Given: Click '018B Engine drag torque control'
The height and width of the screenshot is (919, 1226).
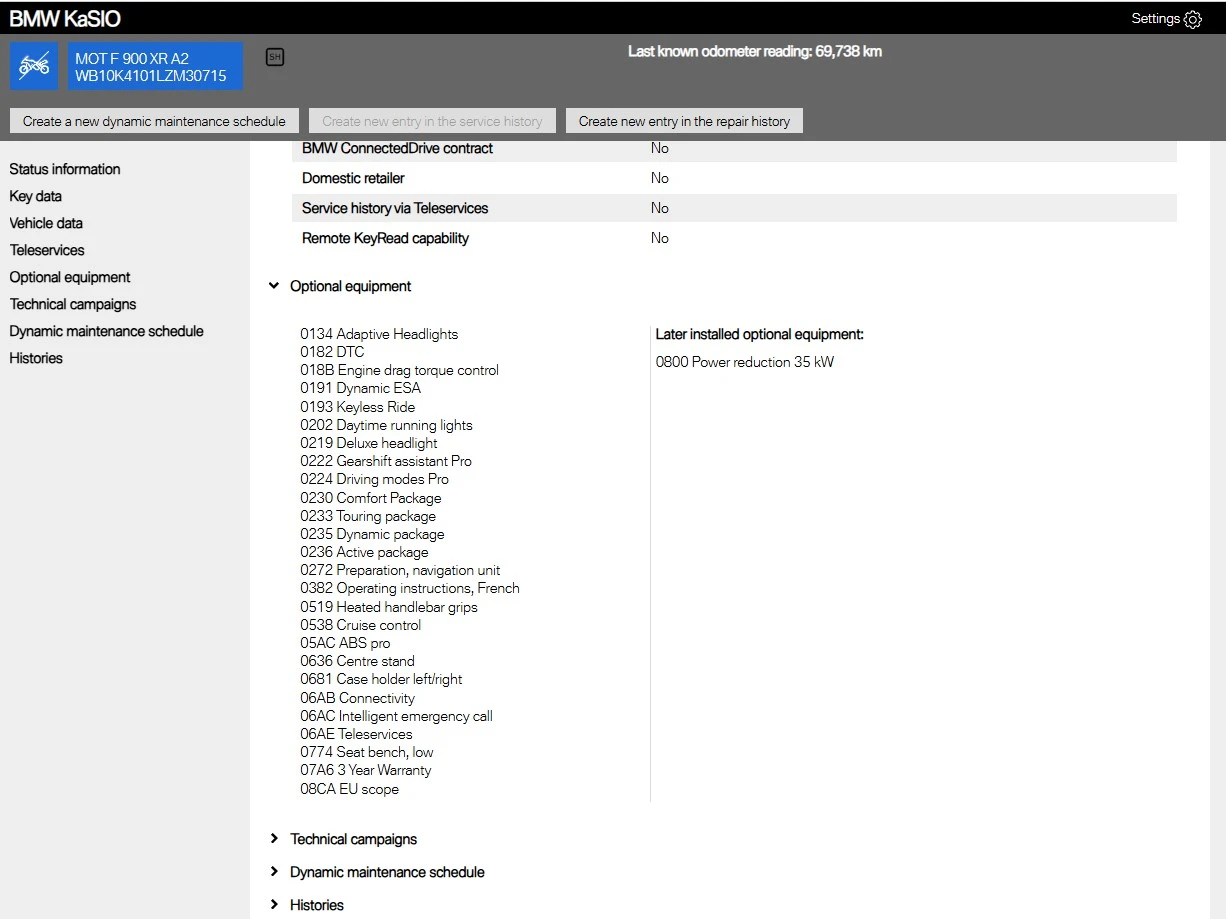Looking at the screenshot, I should pyautogui.click(x=399, y=370).
